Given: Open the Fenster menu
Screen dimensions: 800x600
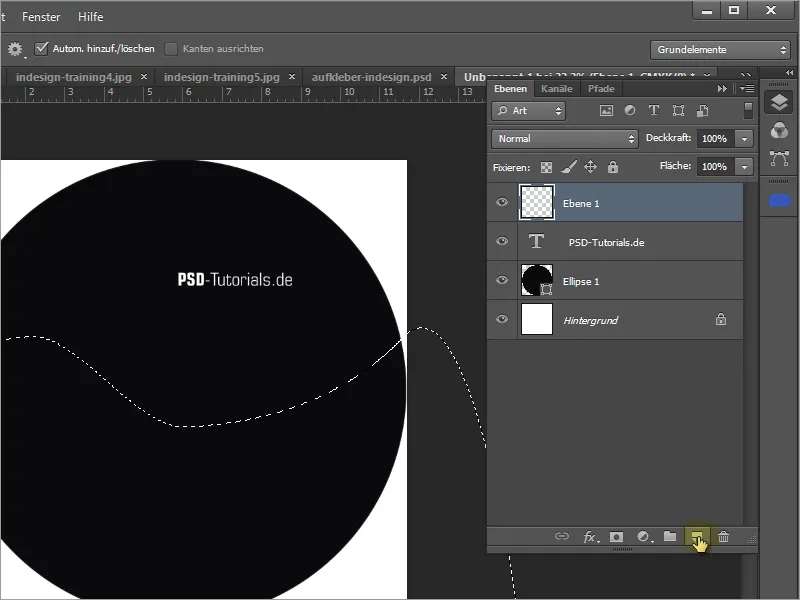Looking at the screenshot, I should tap(41, 17).
